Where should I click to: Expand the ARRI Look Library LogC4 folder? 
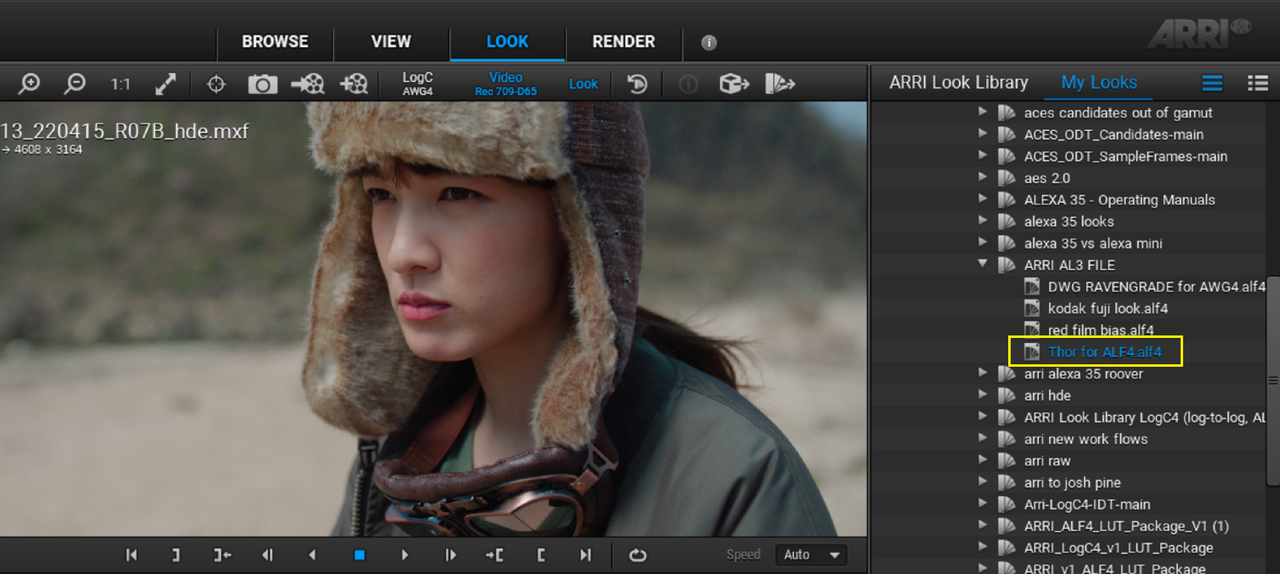(983, 418)
